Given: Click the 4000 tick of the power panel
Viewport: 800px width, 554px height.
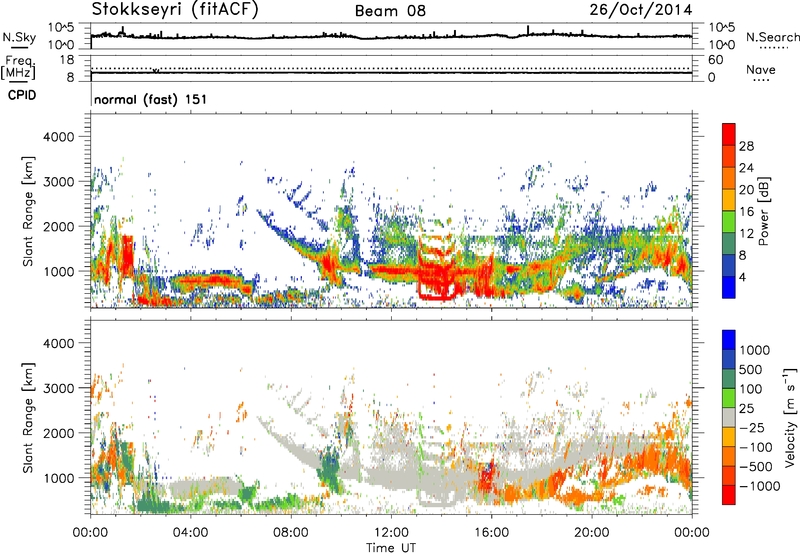Looking at the screenshot, I should (x=59, y=137).
